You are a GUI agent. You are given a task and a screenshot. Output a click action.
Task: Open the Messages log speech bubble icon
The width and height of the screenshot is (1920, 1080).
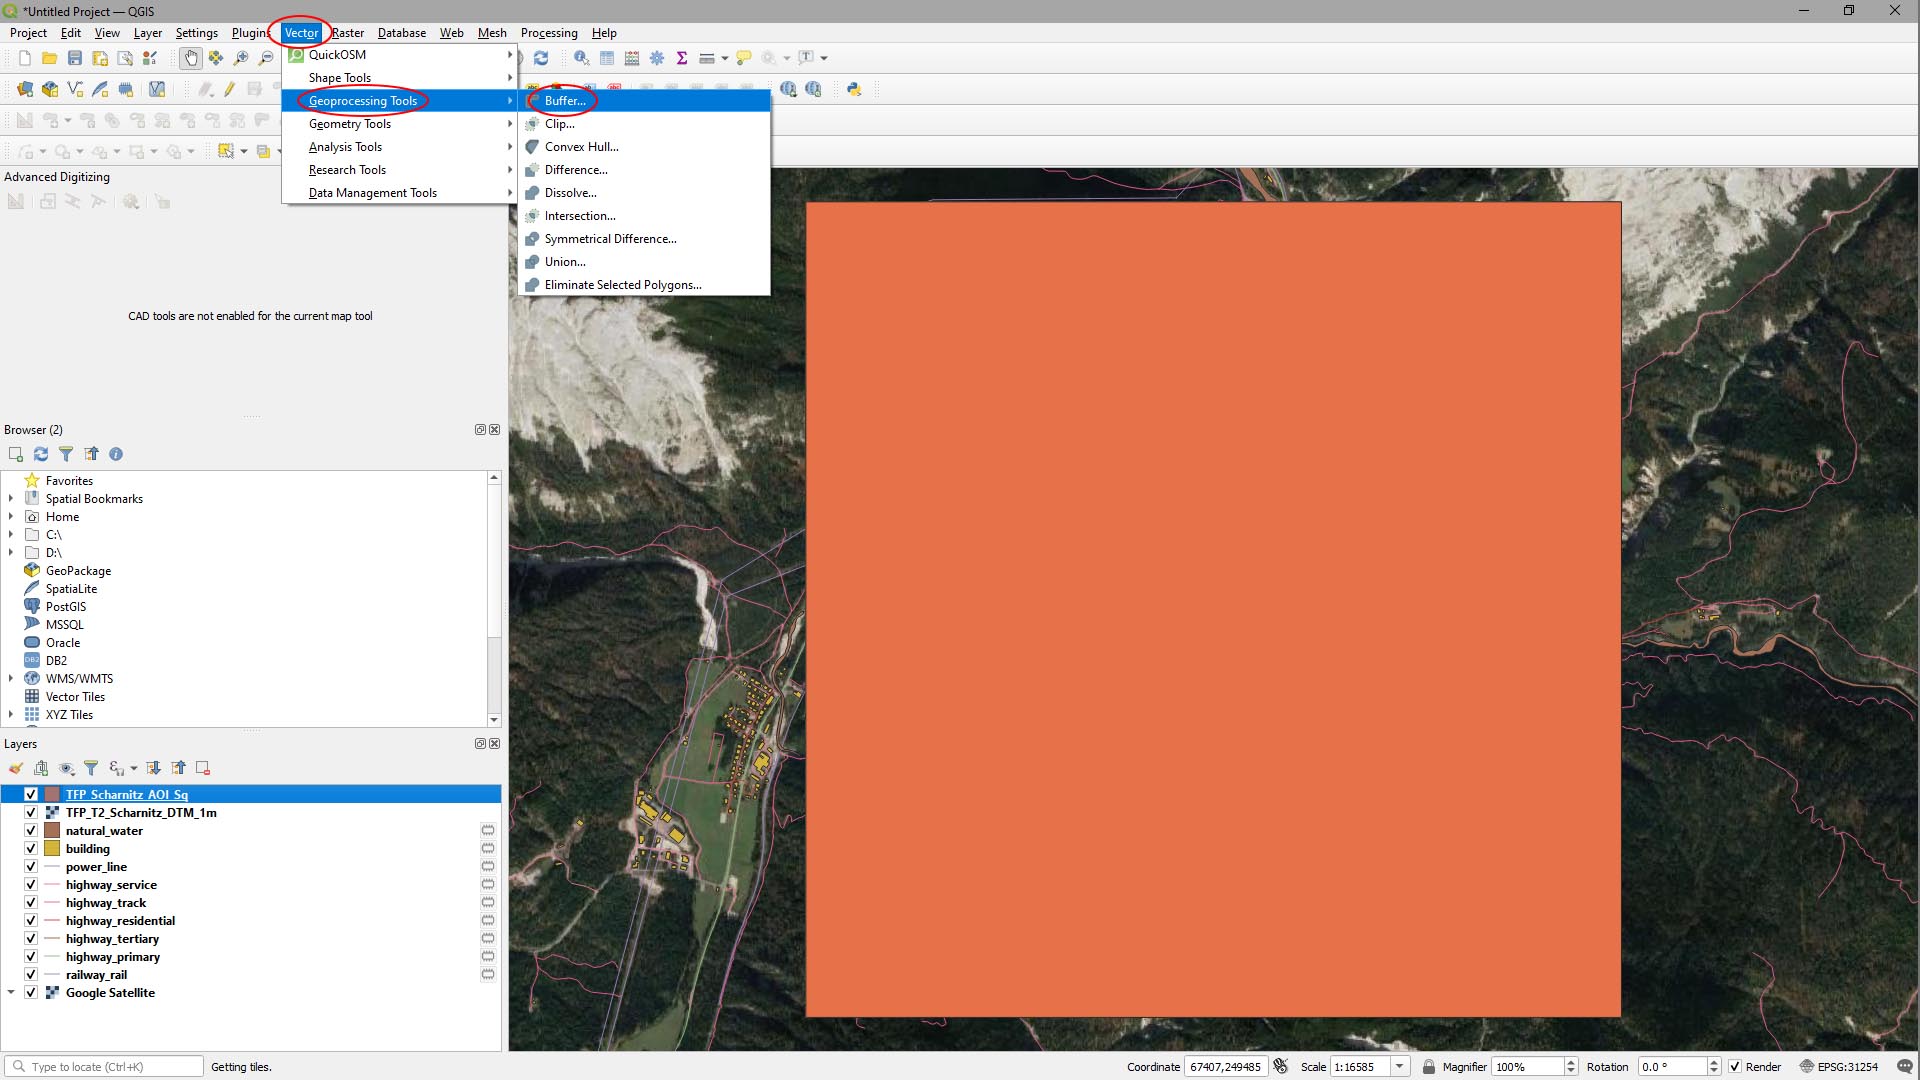pyautogui.click(x=1905, y=1067)
